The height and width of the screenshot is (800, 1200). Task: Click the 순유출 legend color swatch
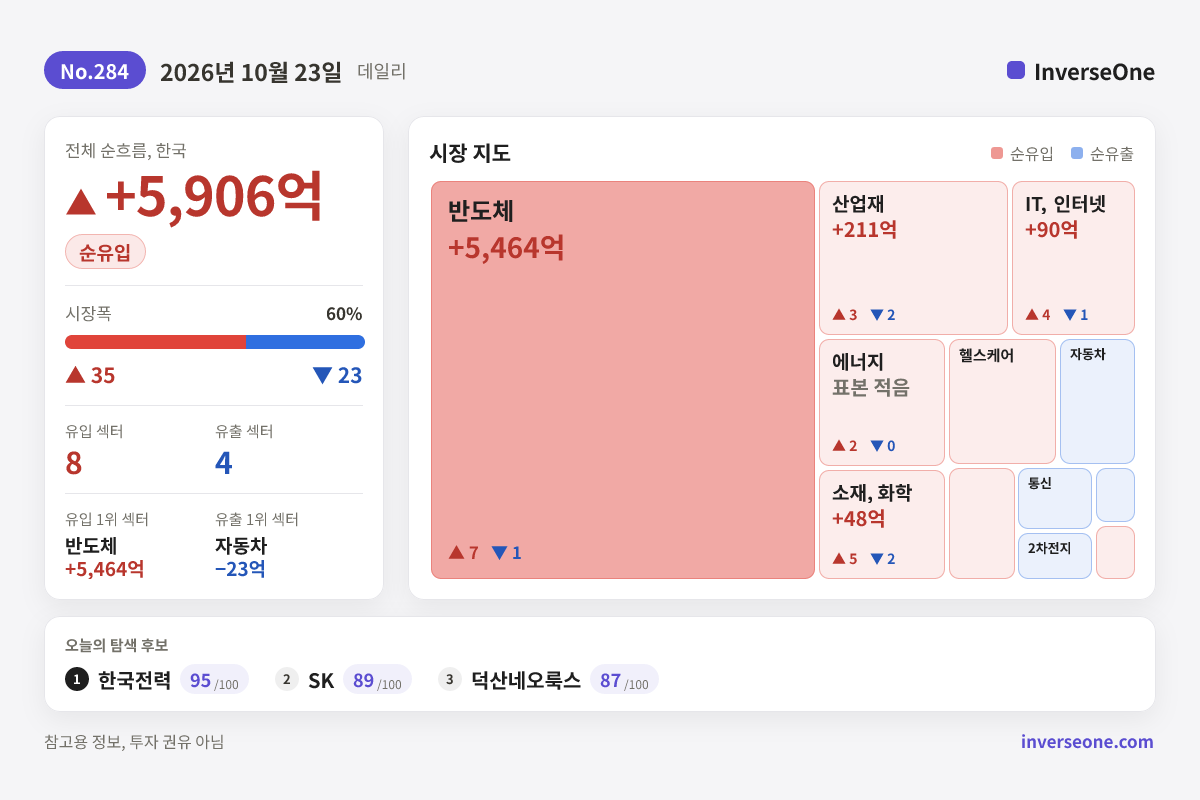pos(1076,154)
